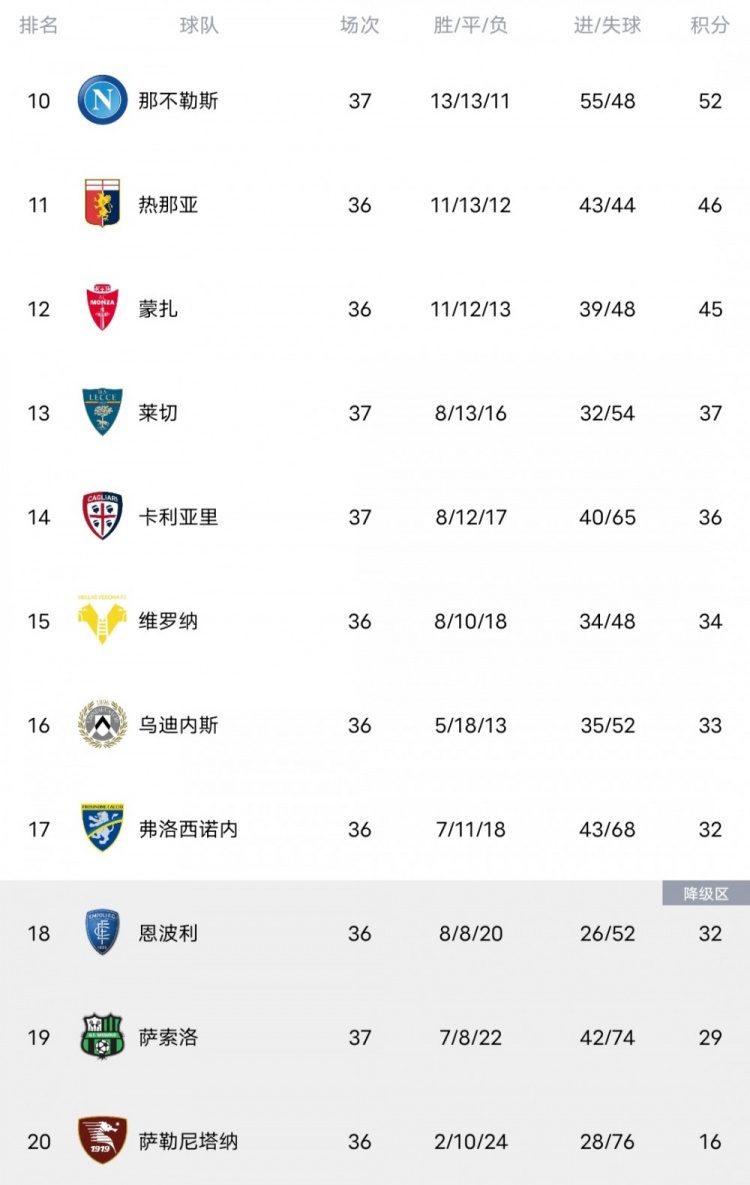The image size is (750, 1185).
Task: Open the Udinese club badge
Action: pyautogui.click(x=102, y=724)
